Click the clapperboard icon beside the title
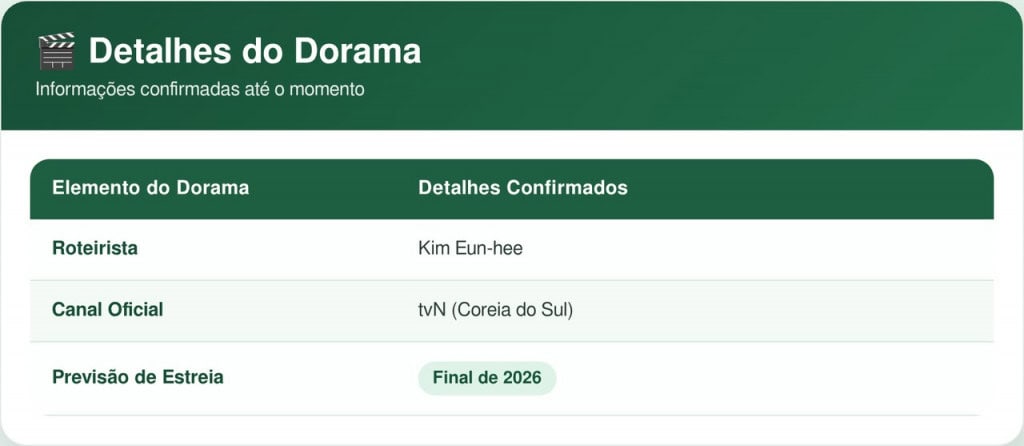Viewport: 1024px width, 446px height. tap(56, 51)
